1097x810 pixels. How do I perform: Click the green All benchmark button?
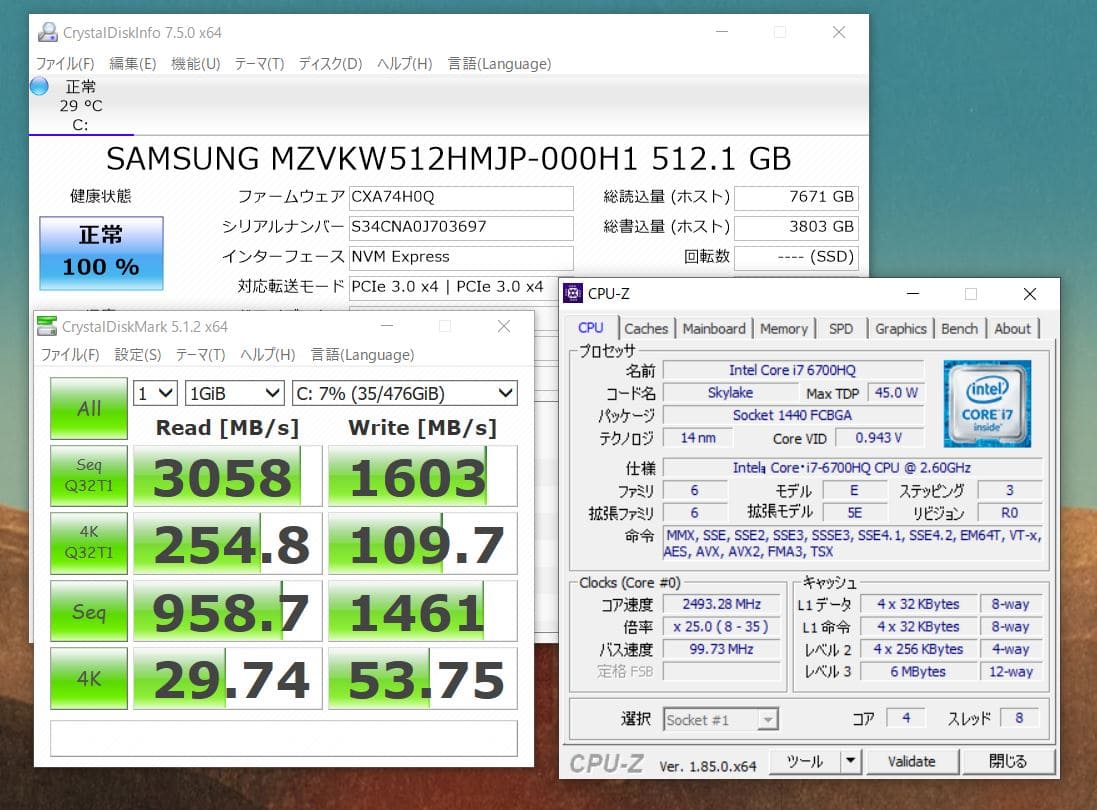pos(89,408)
